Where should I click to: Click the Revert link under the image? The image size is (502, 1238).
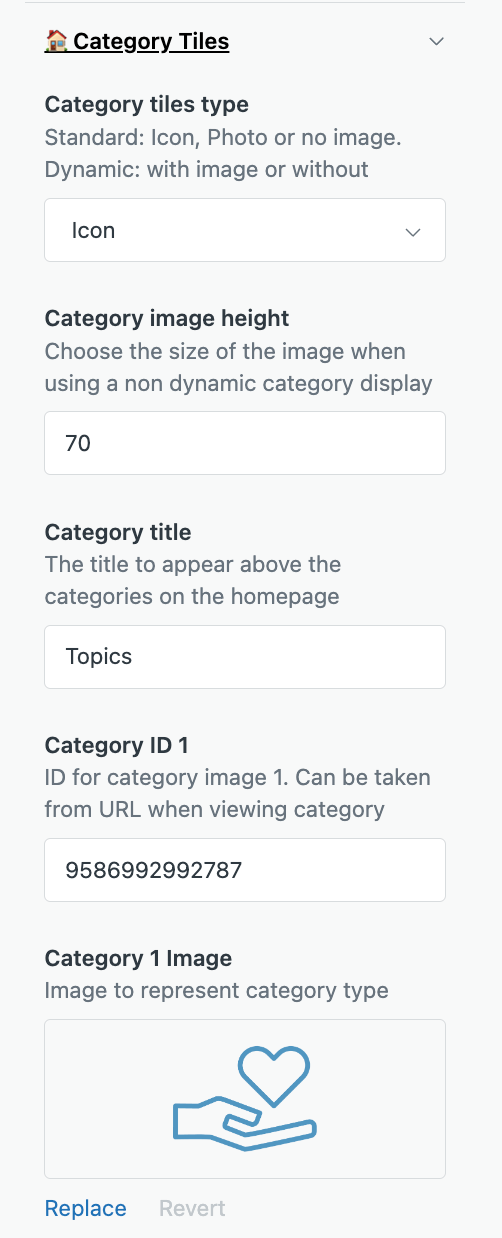192,1208
